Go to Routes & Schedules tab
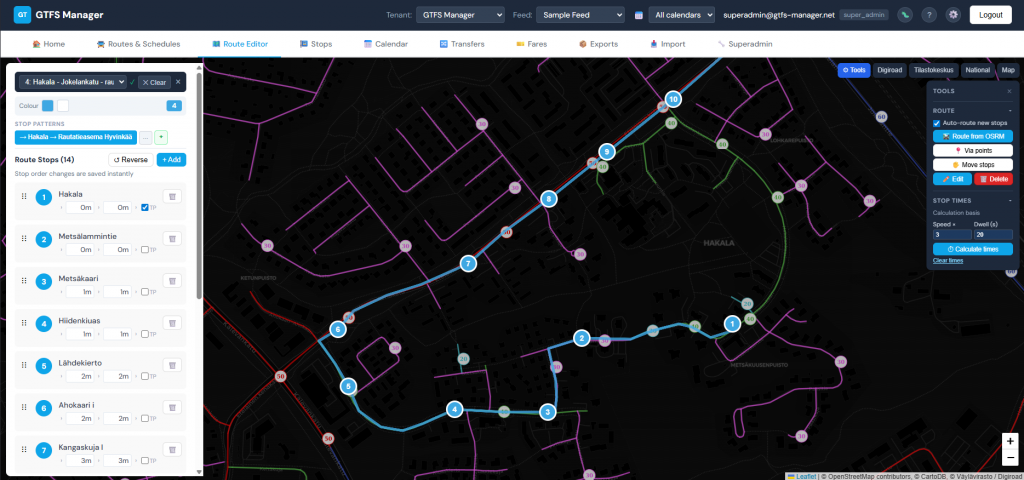 (138, 45)
